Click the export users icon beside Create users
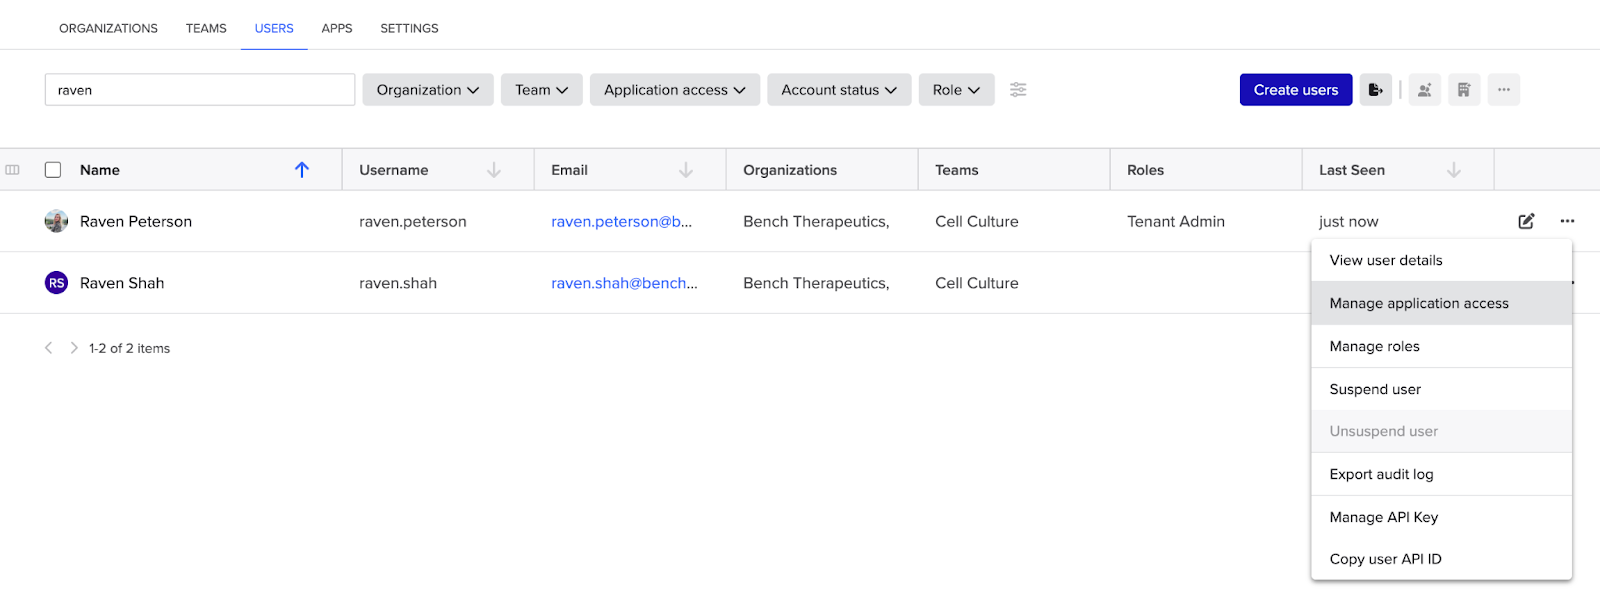 [x=1375, y=90]
